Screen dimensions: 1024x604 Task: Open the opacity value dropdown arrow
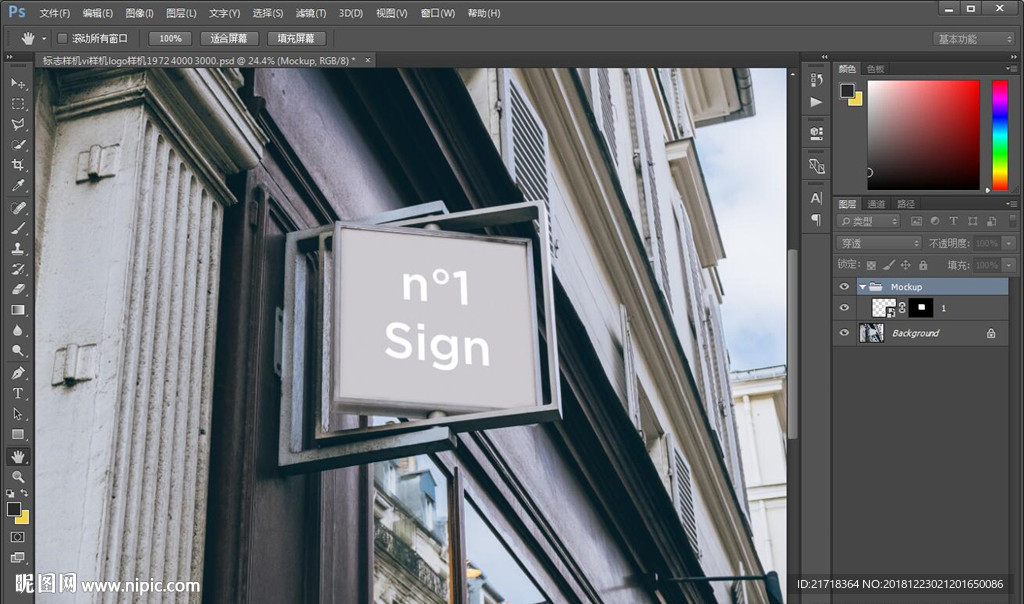(1009, 243)
